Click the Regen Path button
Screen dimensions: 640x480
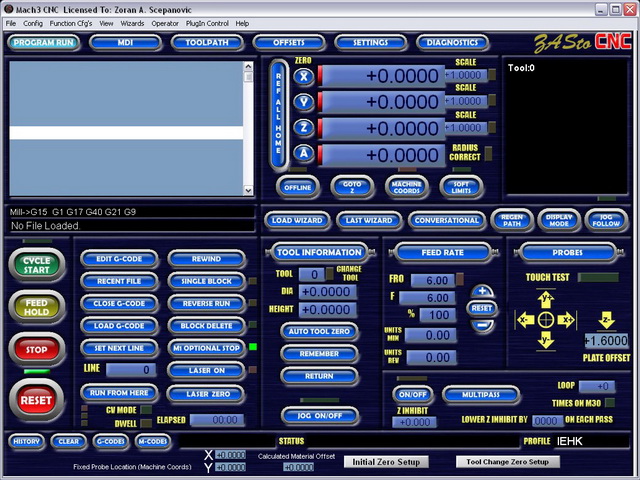(x=512, y=220)
